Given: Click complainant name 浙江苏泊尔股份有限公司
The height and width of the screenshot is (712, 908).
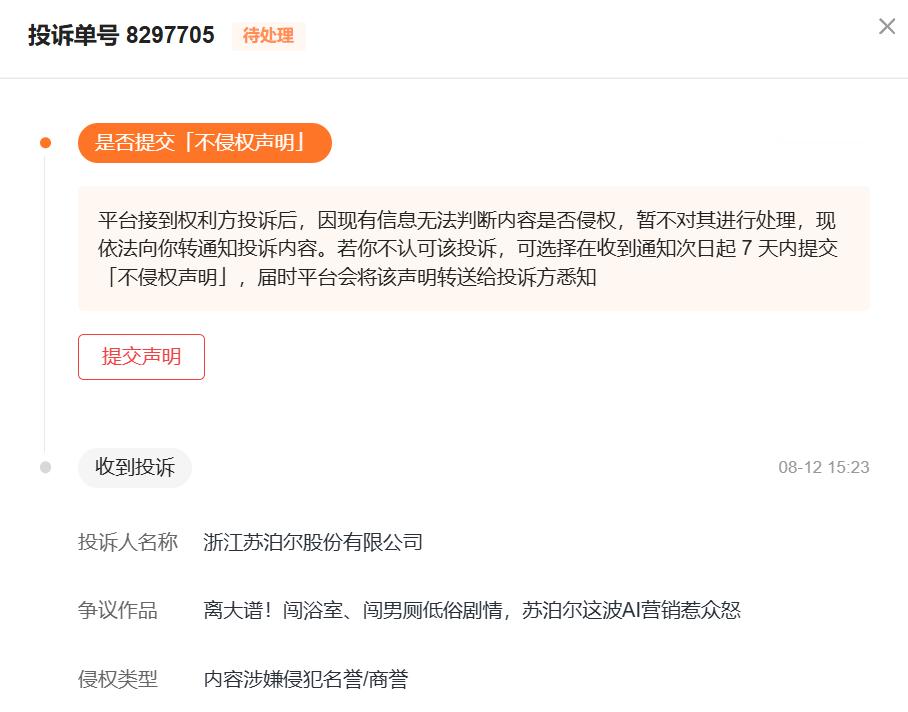Looking at the screenshot, I should click(x=313, y=542).
